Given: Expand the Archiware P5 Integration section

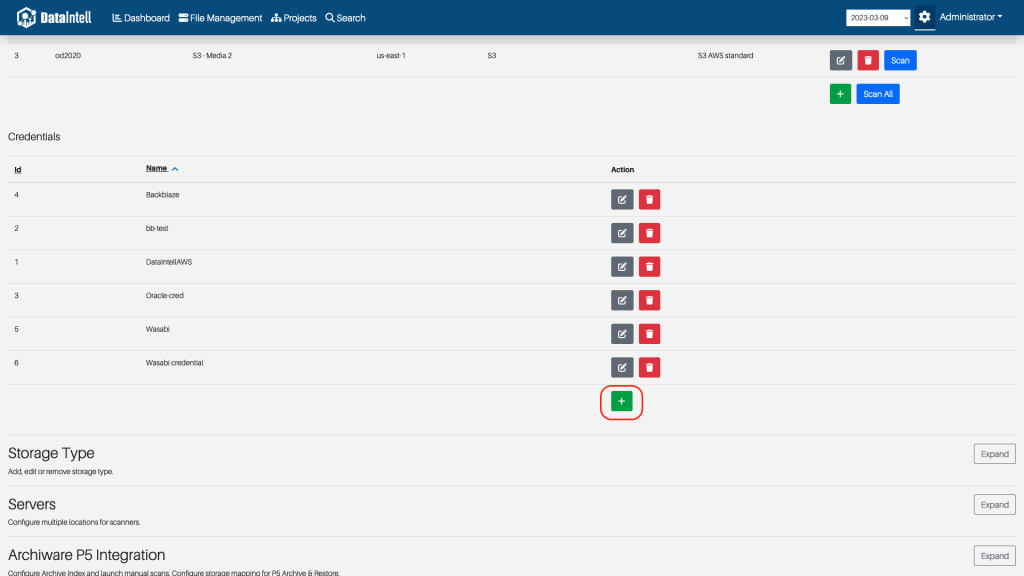Looking at the screenshot, I should (x=994, y=556).
